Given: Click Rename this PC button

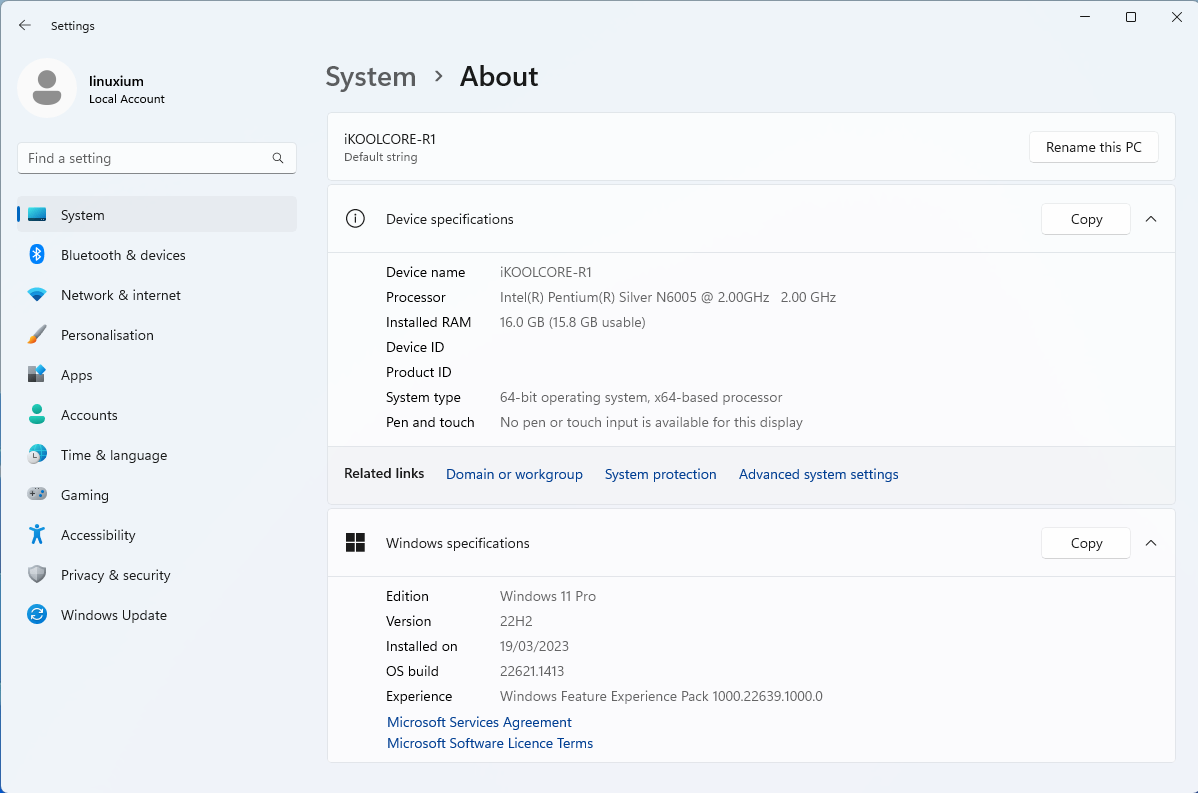Looking at the screenshot, I should click(1093, 147).
